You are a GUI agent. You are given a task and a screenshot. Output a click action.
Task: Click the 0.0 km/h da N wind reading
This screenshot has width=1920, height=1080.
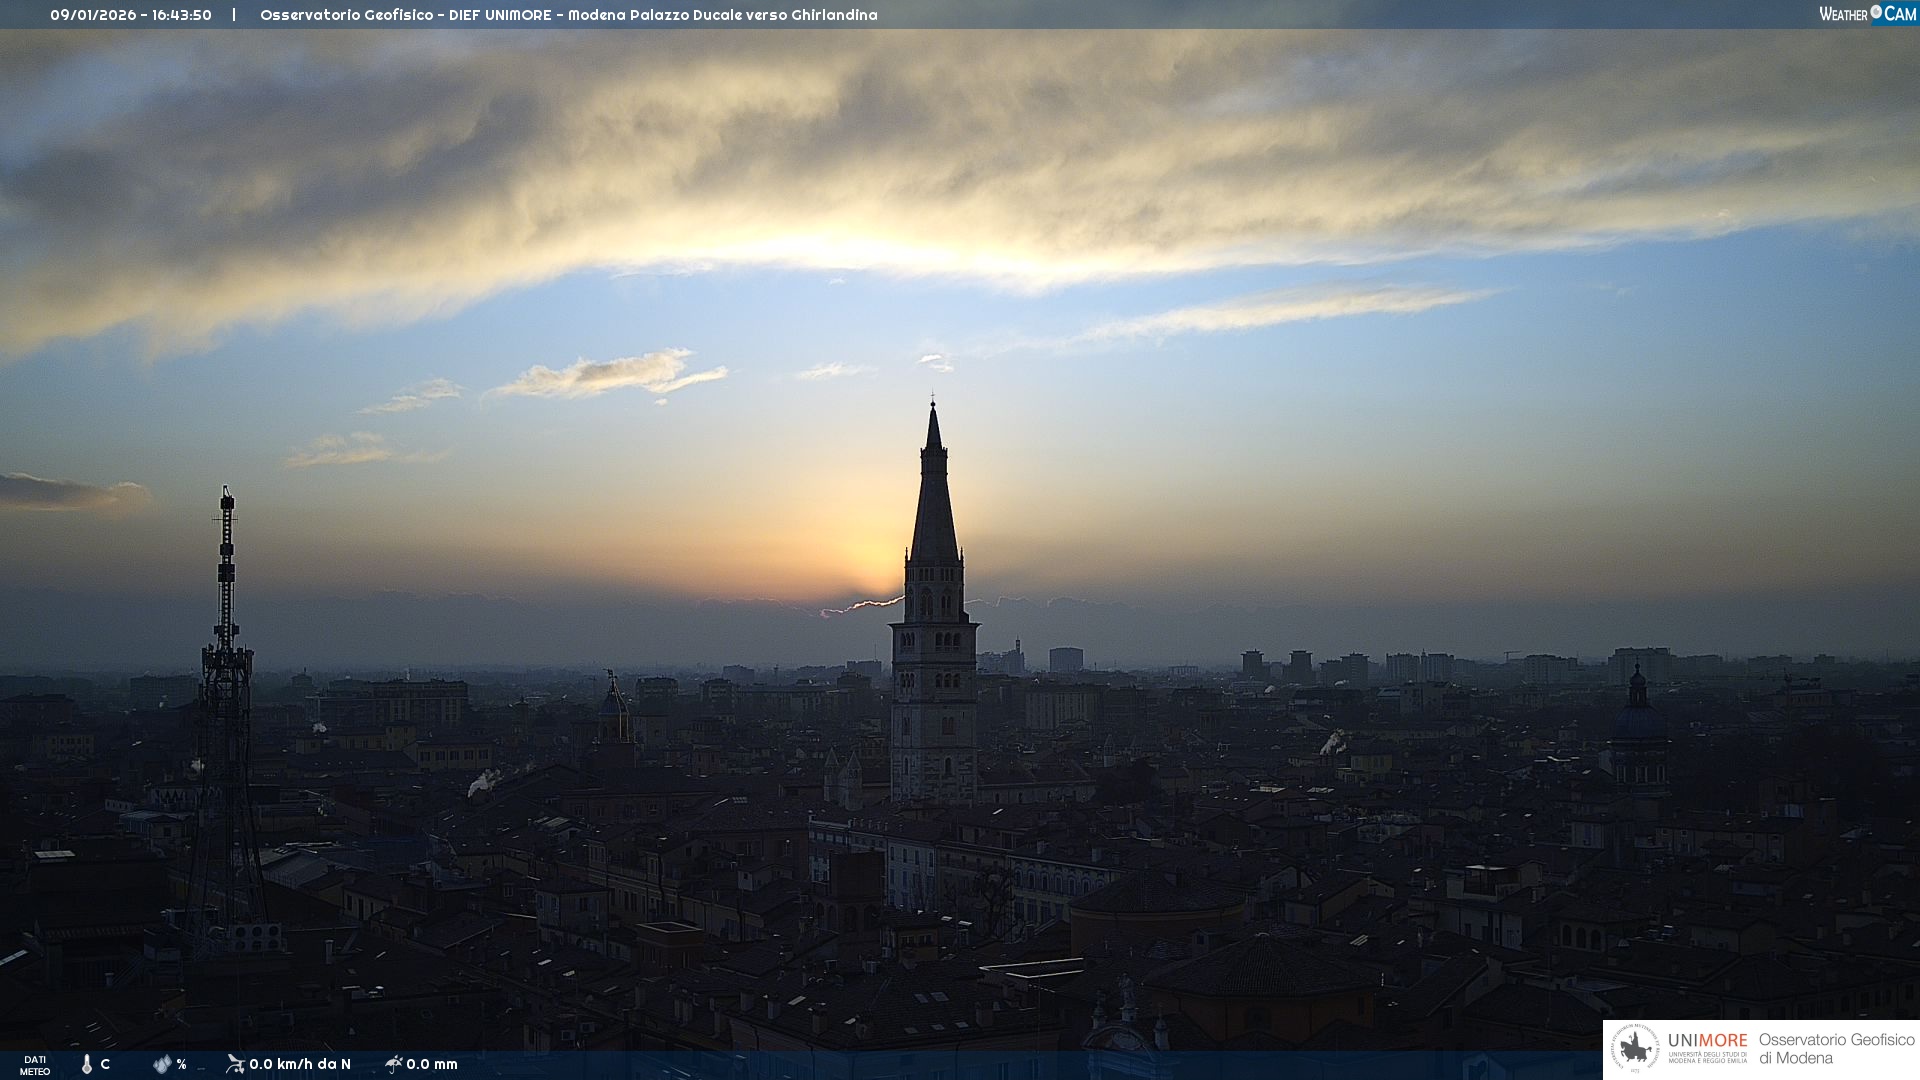[300, 1064]
